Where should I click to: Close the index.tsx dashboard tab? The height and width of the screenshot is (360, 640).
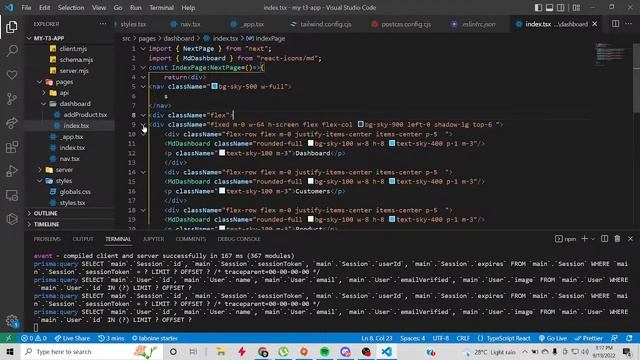(595, 24)
